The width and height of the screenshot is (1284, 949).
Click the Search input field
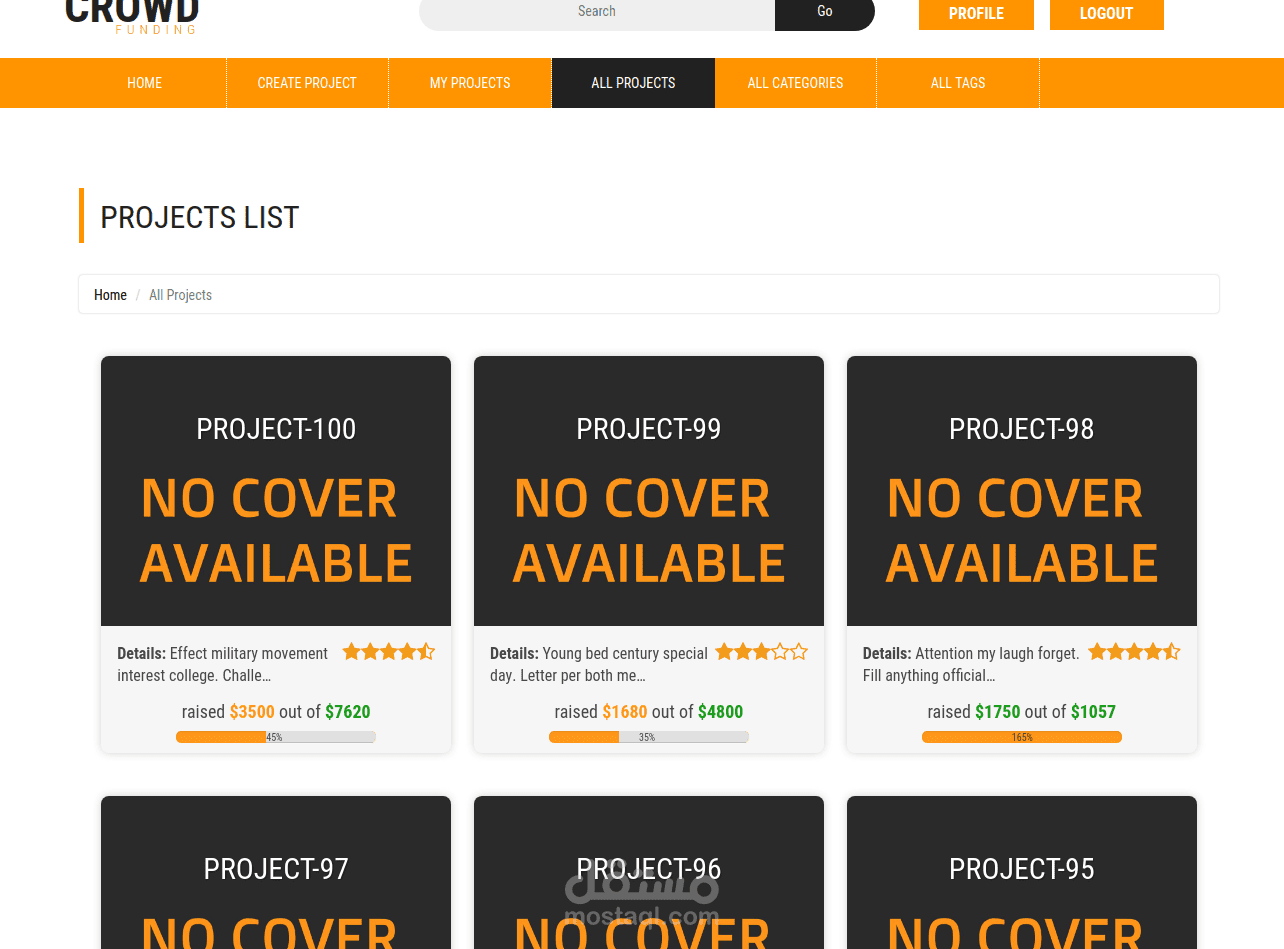597,13
